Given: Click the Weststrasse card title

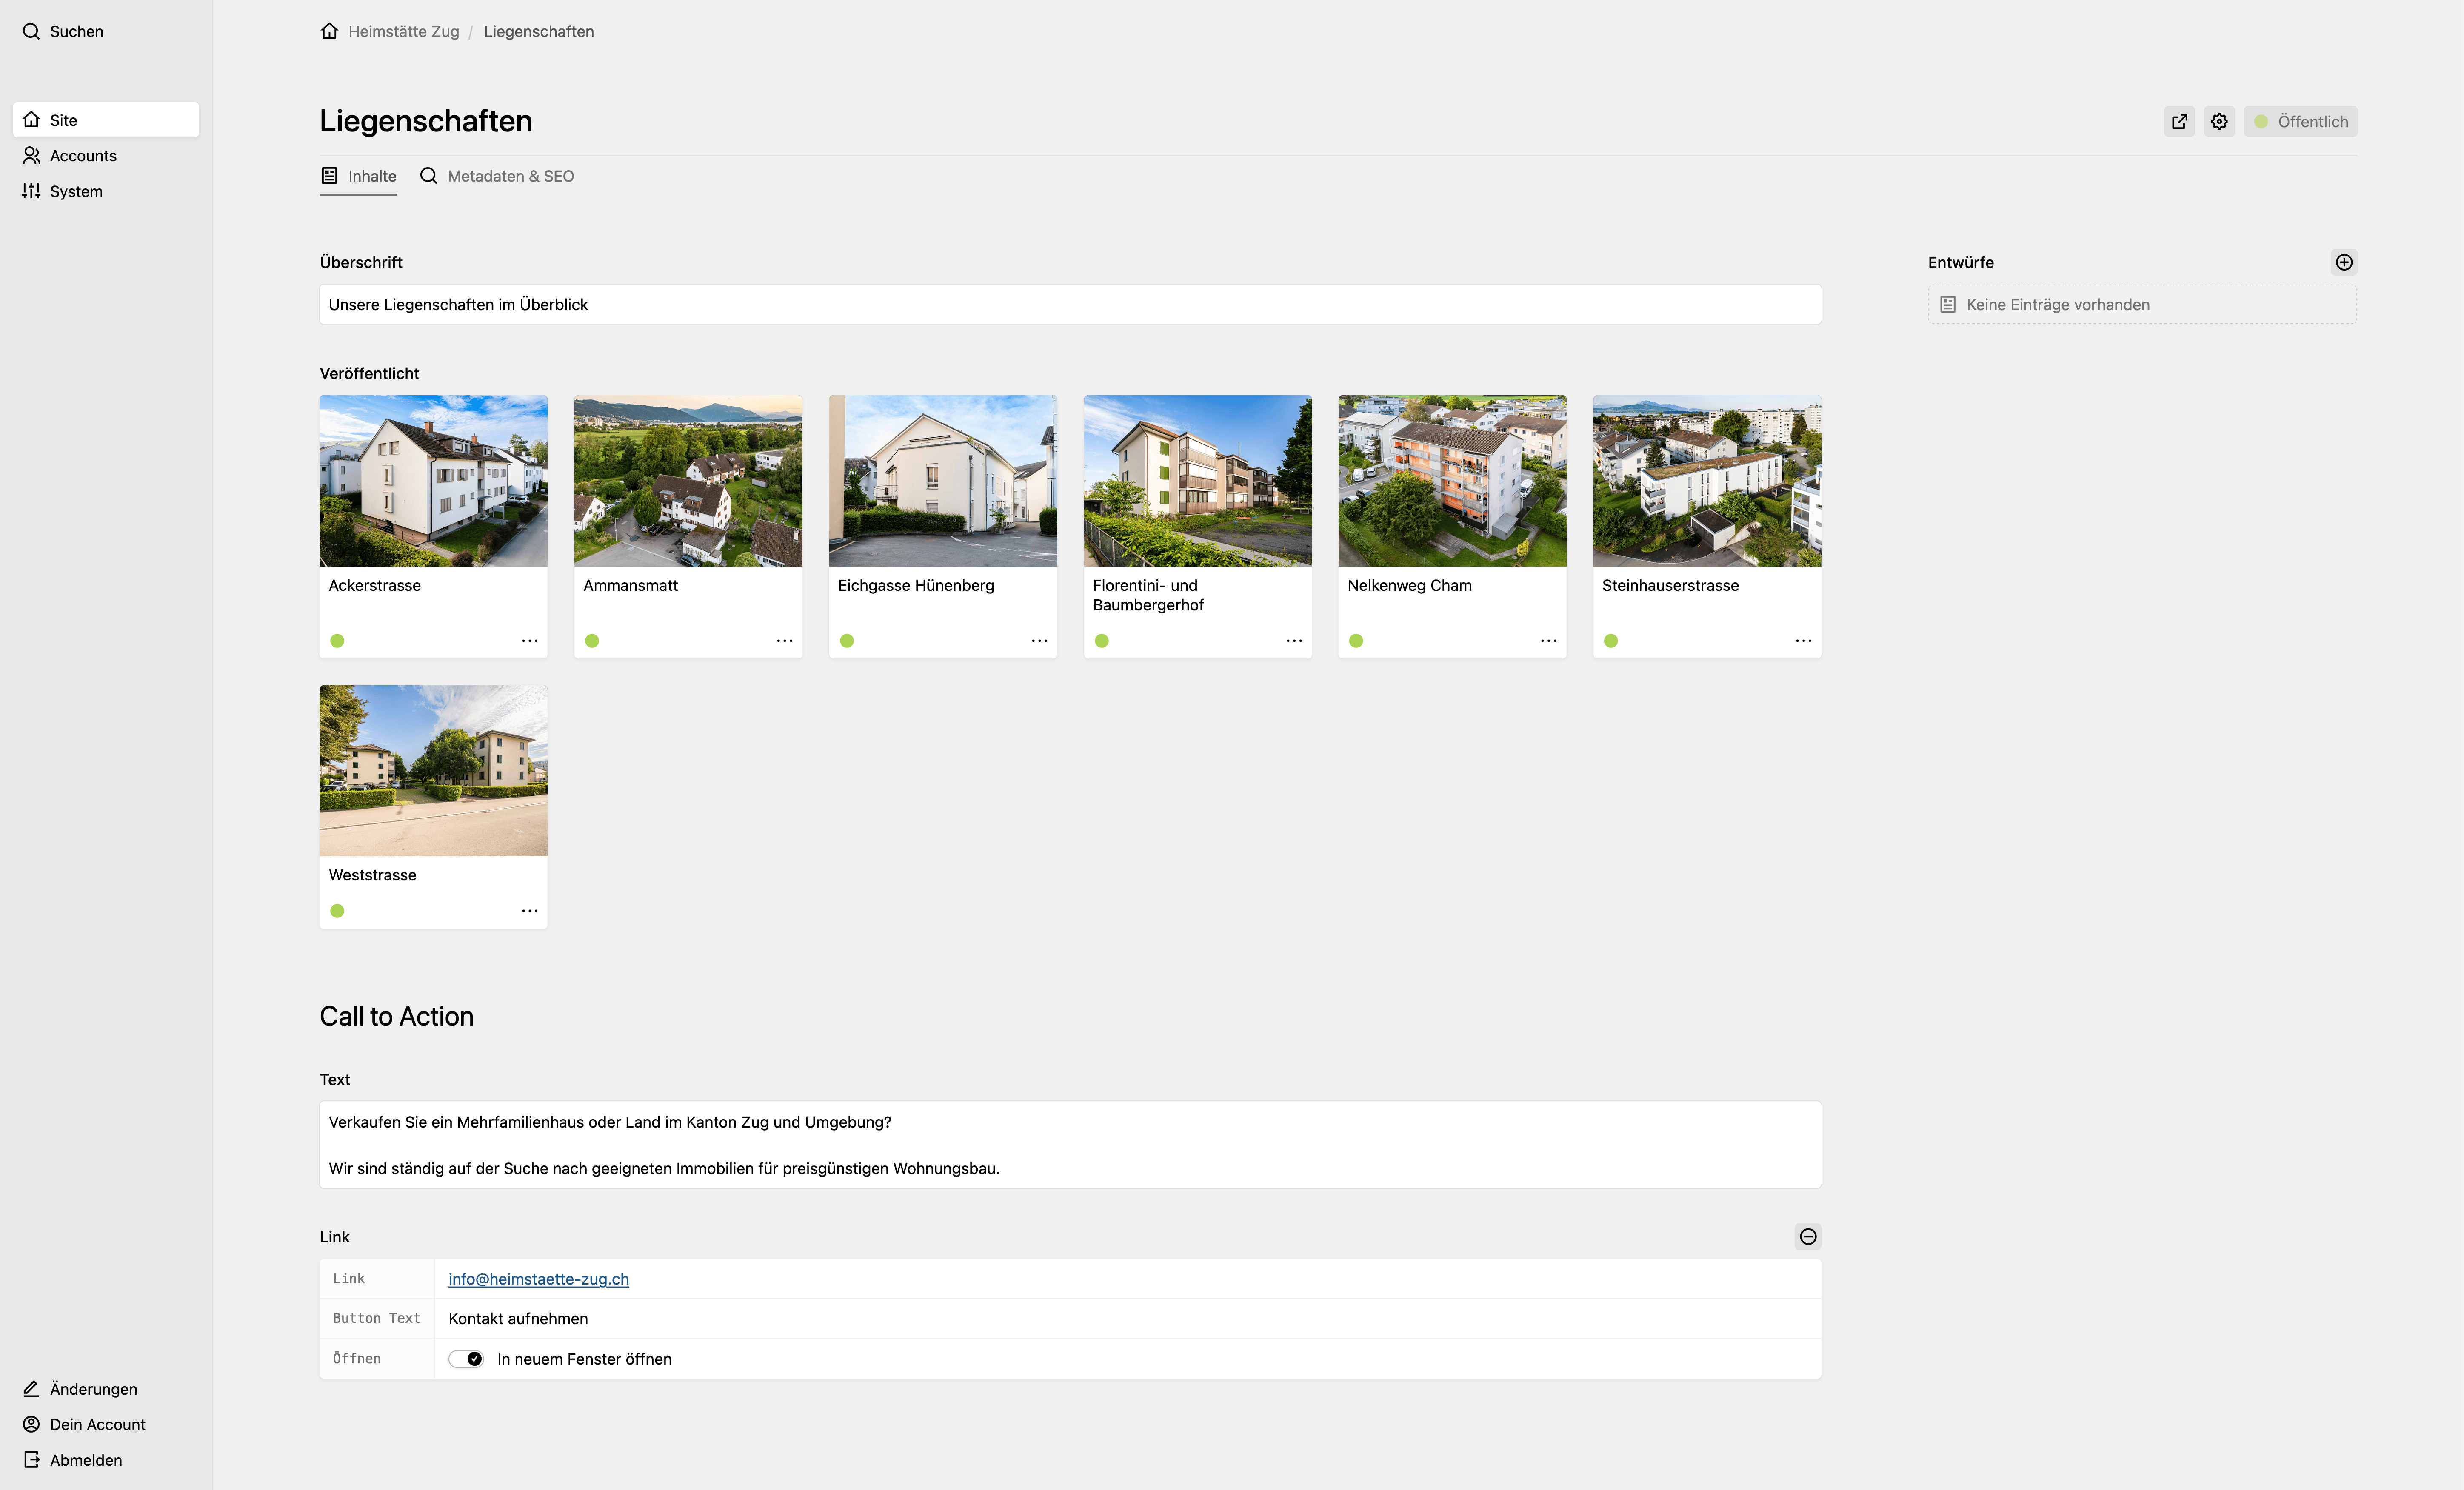Looking at the screenshot, I should coord(373,875).
